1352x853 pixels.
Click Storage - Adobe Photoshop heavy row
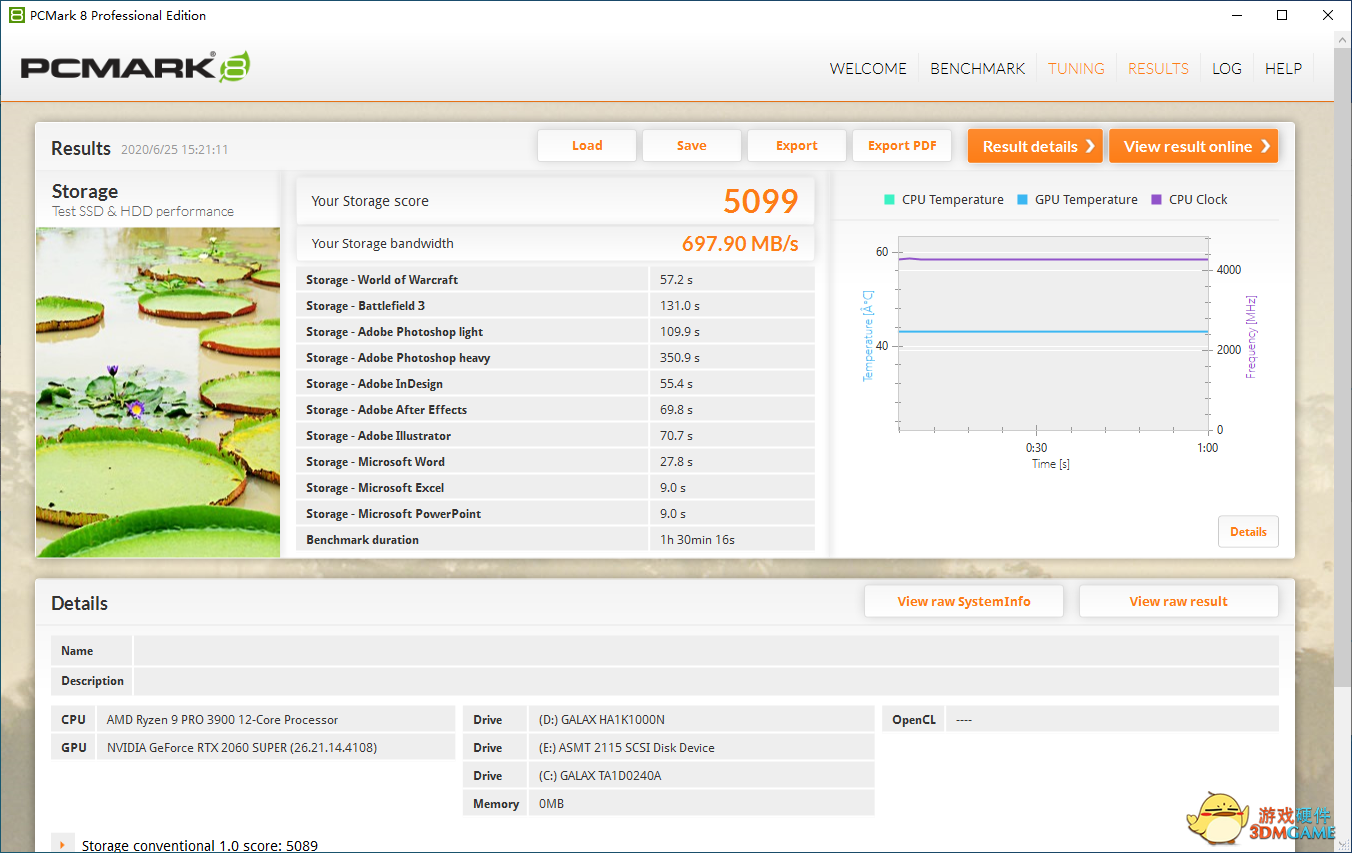556,358
